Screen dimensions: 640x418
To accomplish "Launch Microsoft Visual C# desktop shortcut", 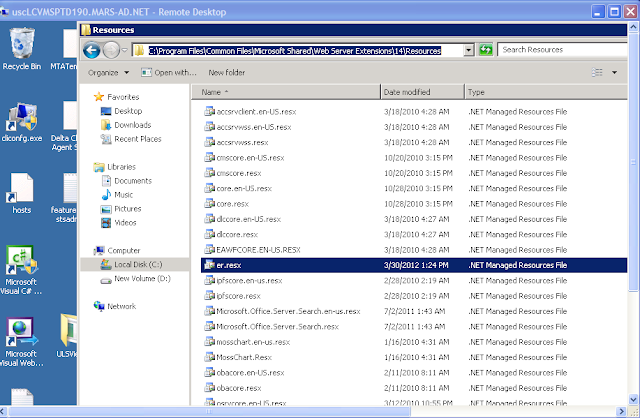I will [x=21, y=270].
